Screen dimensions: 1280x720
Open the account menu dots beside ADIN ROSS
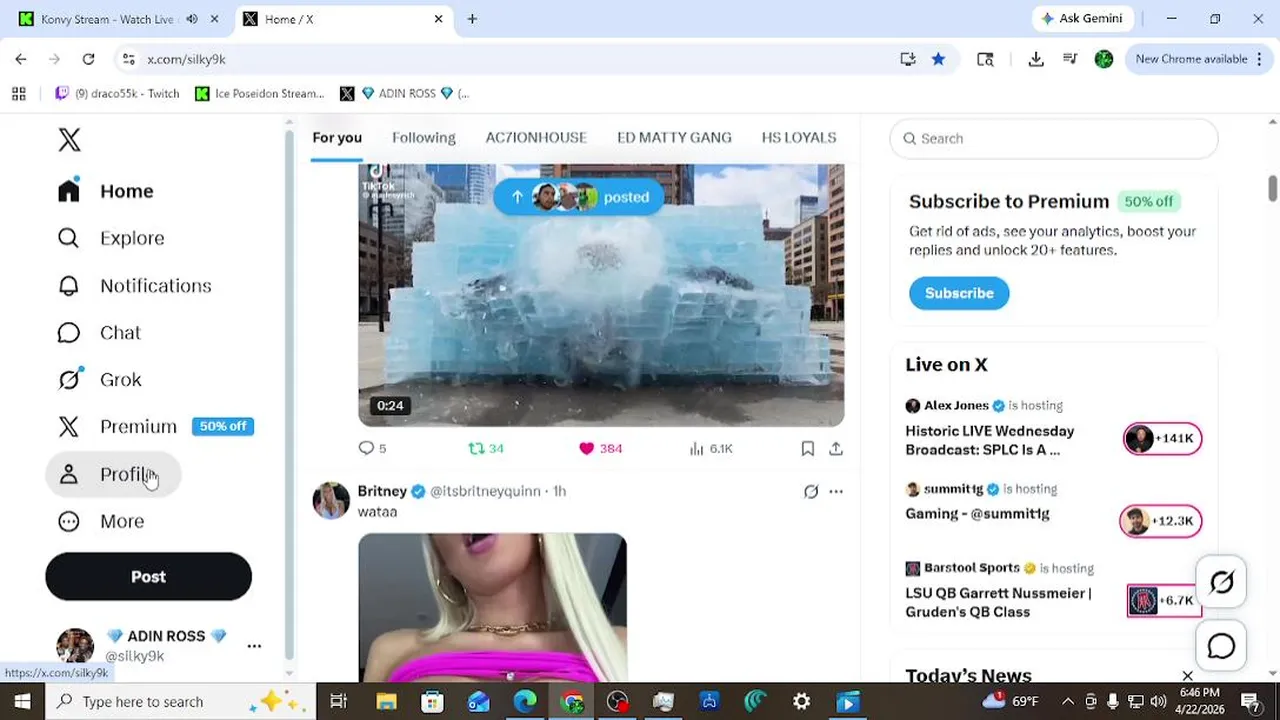click(x=254, y=646)
